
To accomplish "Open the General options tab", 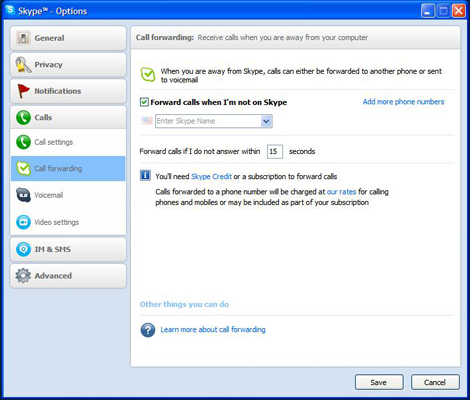I will (68, 38).
